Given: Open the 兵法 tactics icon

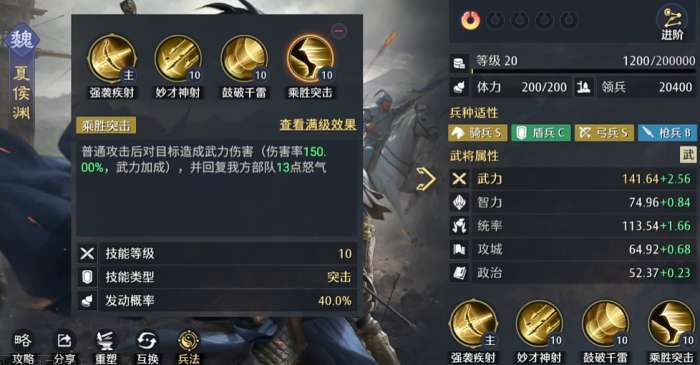Looking at the screenshot, I should [x=189, y=347].
